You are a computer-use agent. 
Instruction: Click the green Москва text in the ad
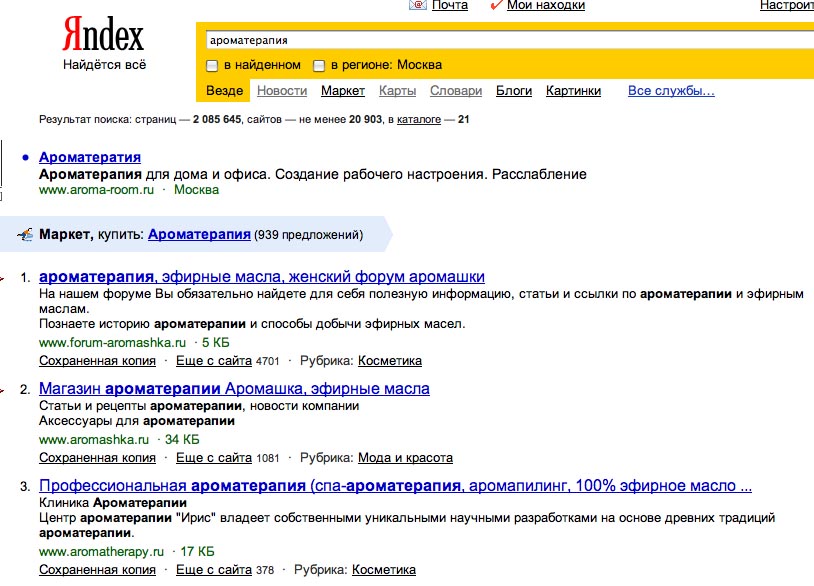196,190
